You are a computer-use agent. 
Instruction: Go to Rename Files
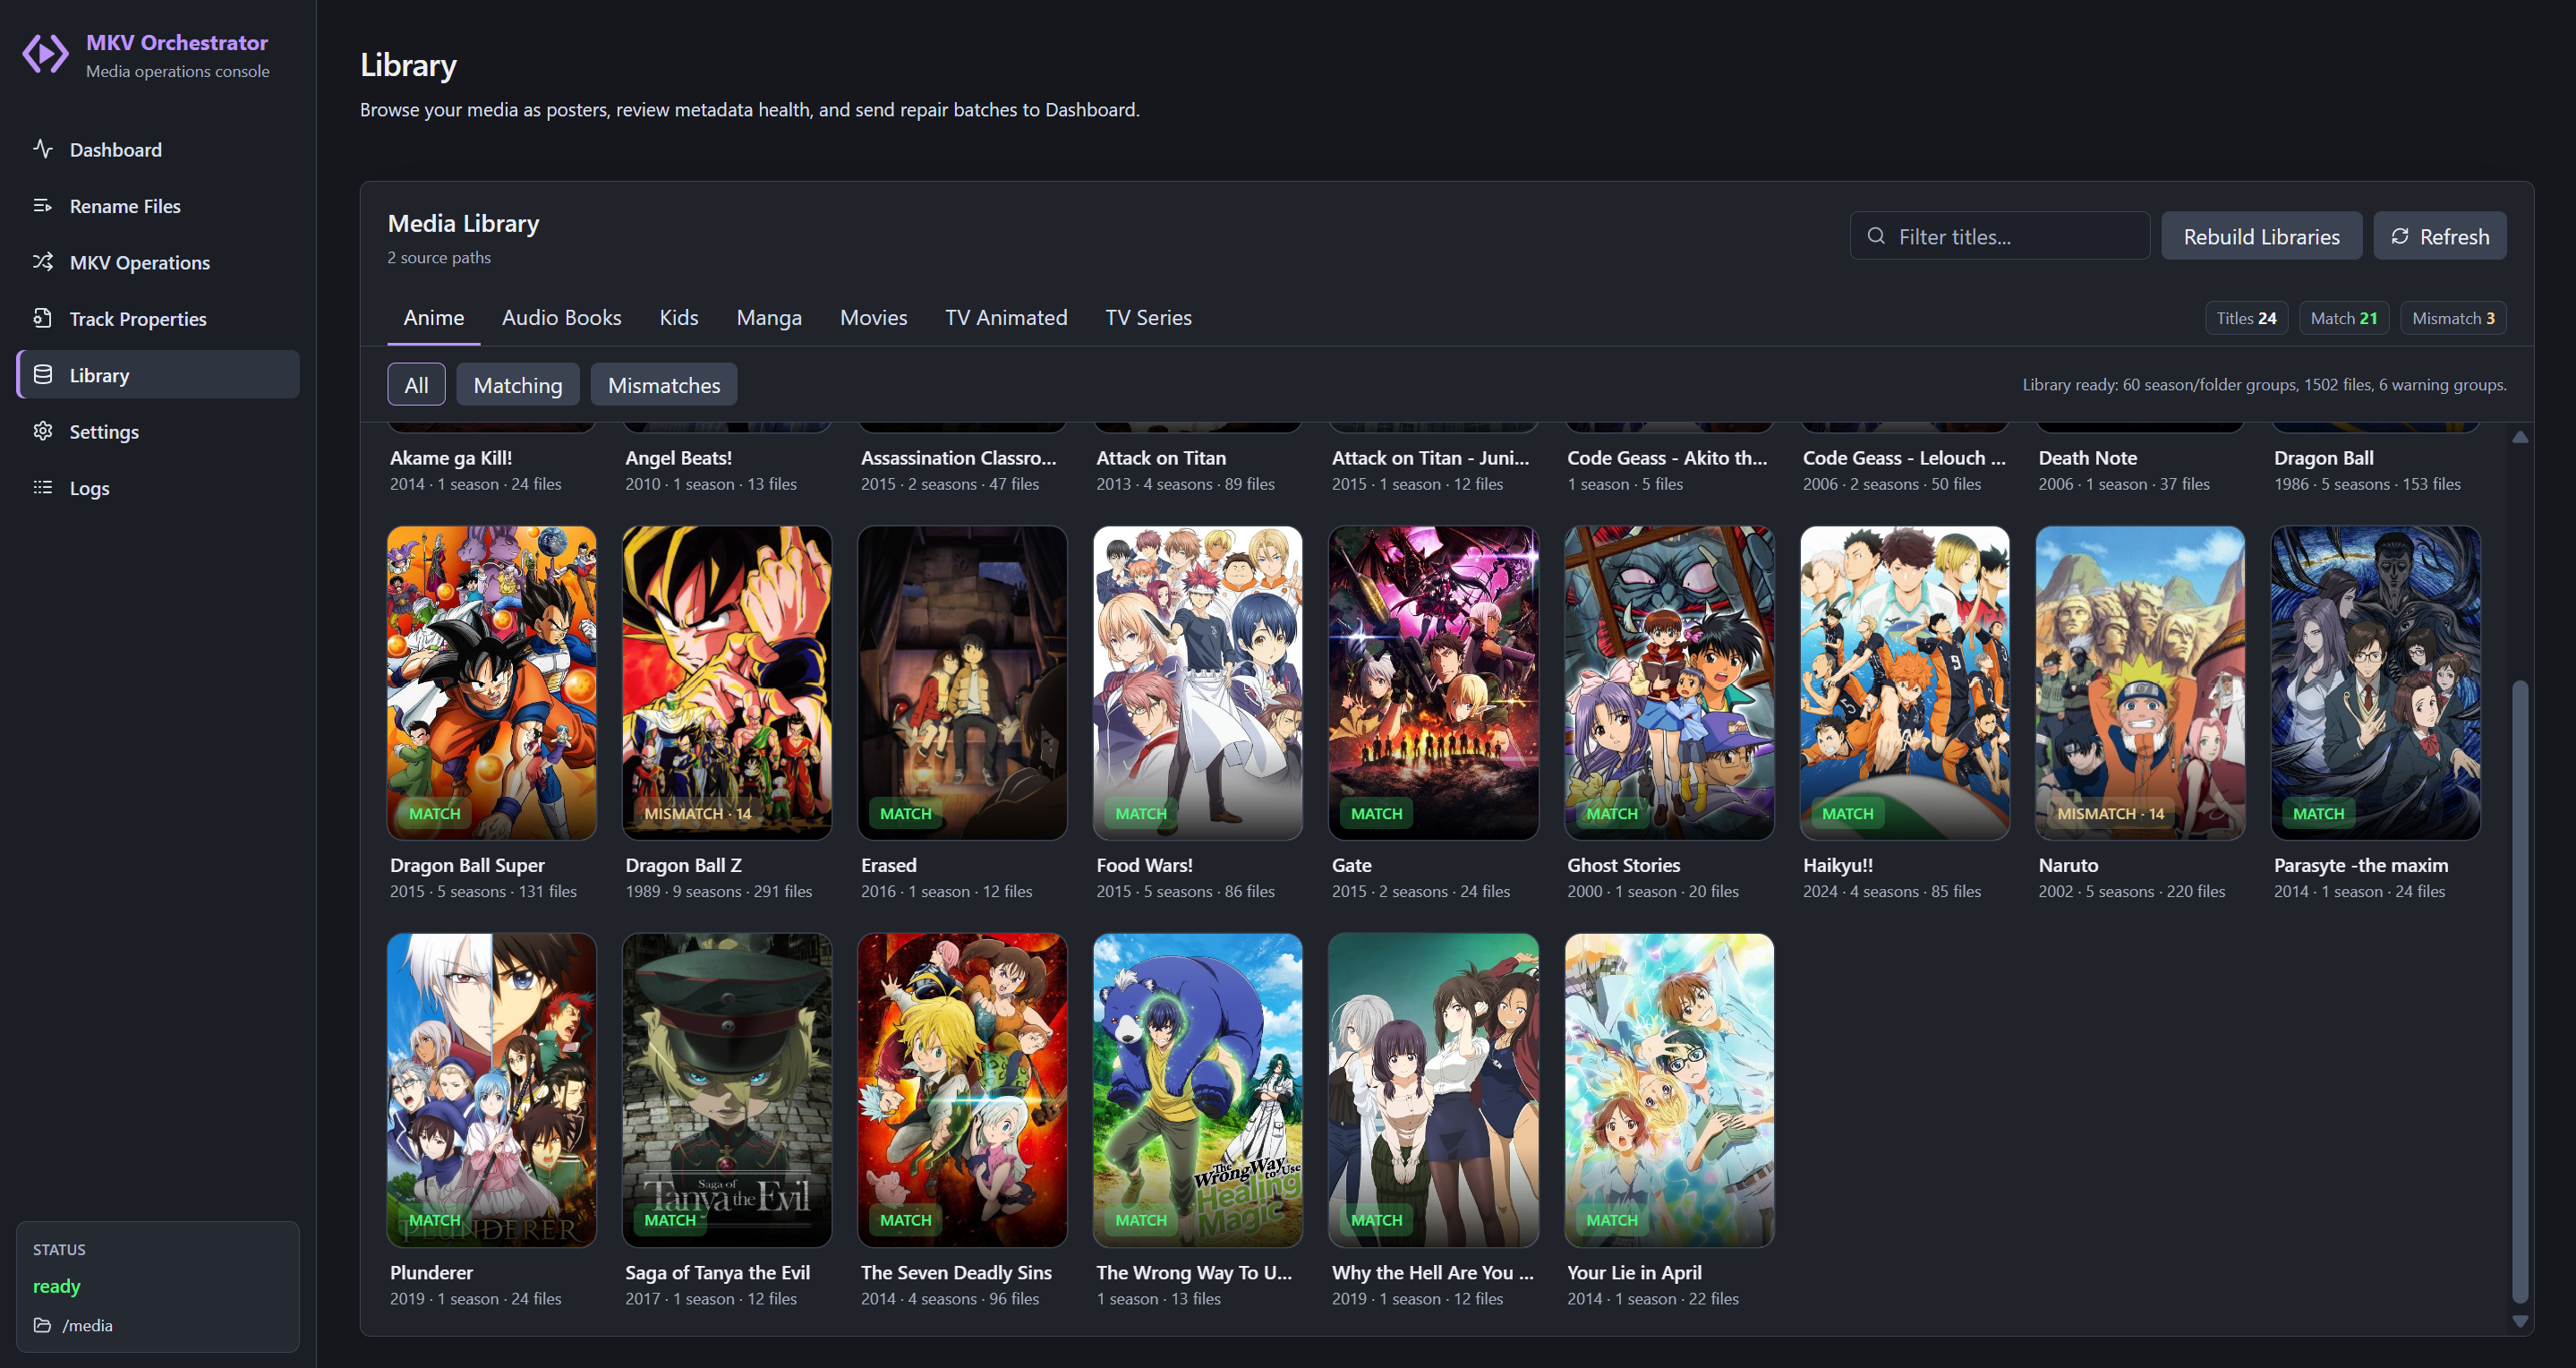pos(158,206)
